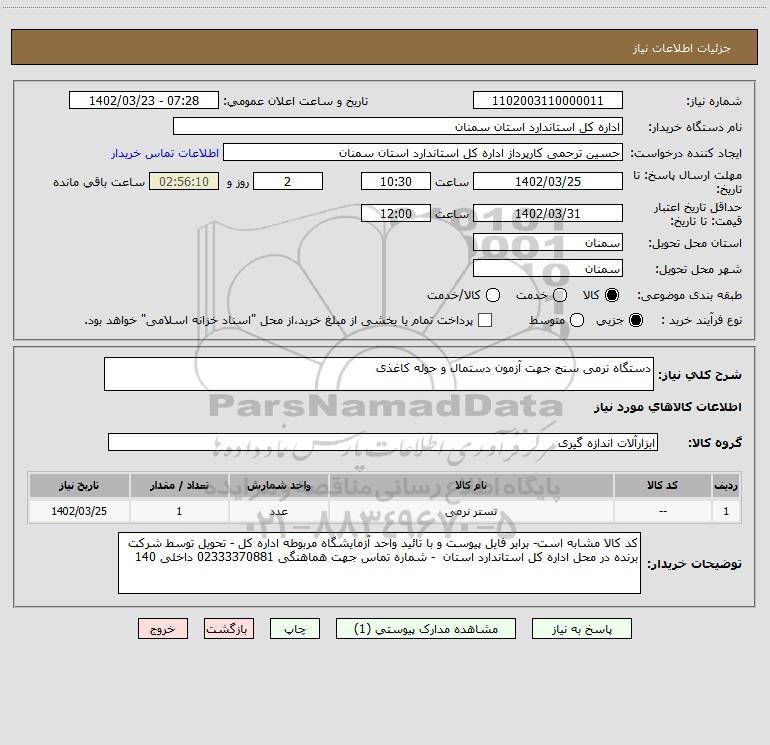Click the بازگشت back button
Image resolution: width=770 pixels, height=745 pixels.
pos(229,629)
